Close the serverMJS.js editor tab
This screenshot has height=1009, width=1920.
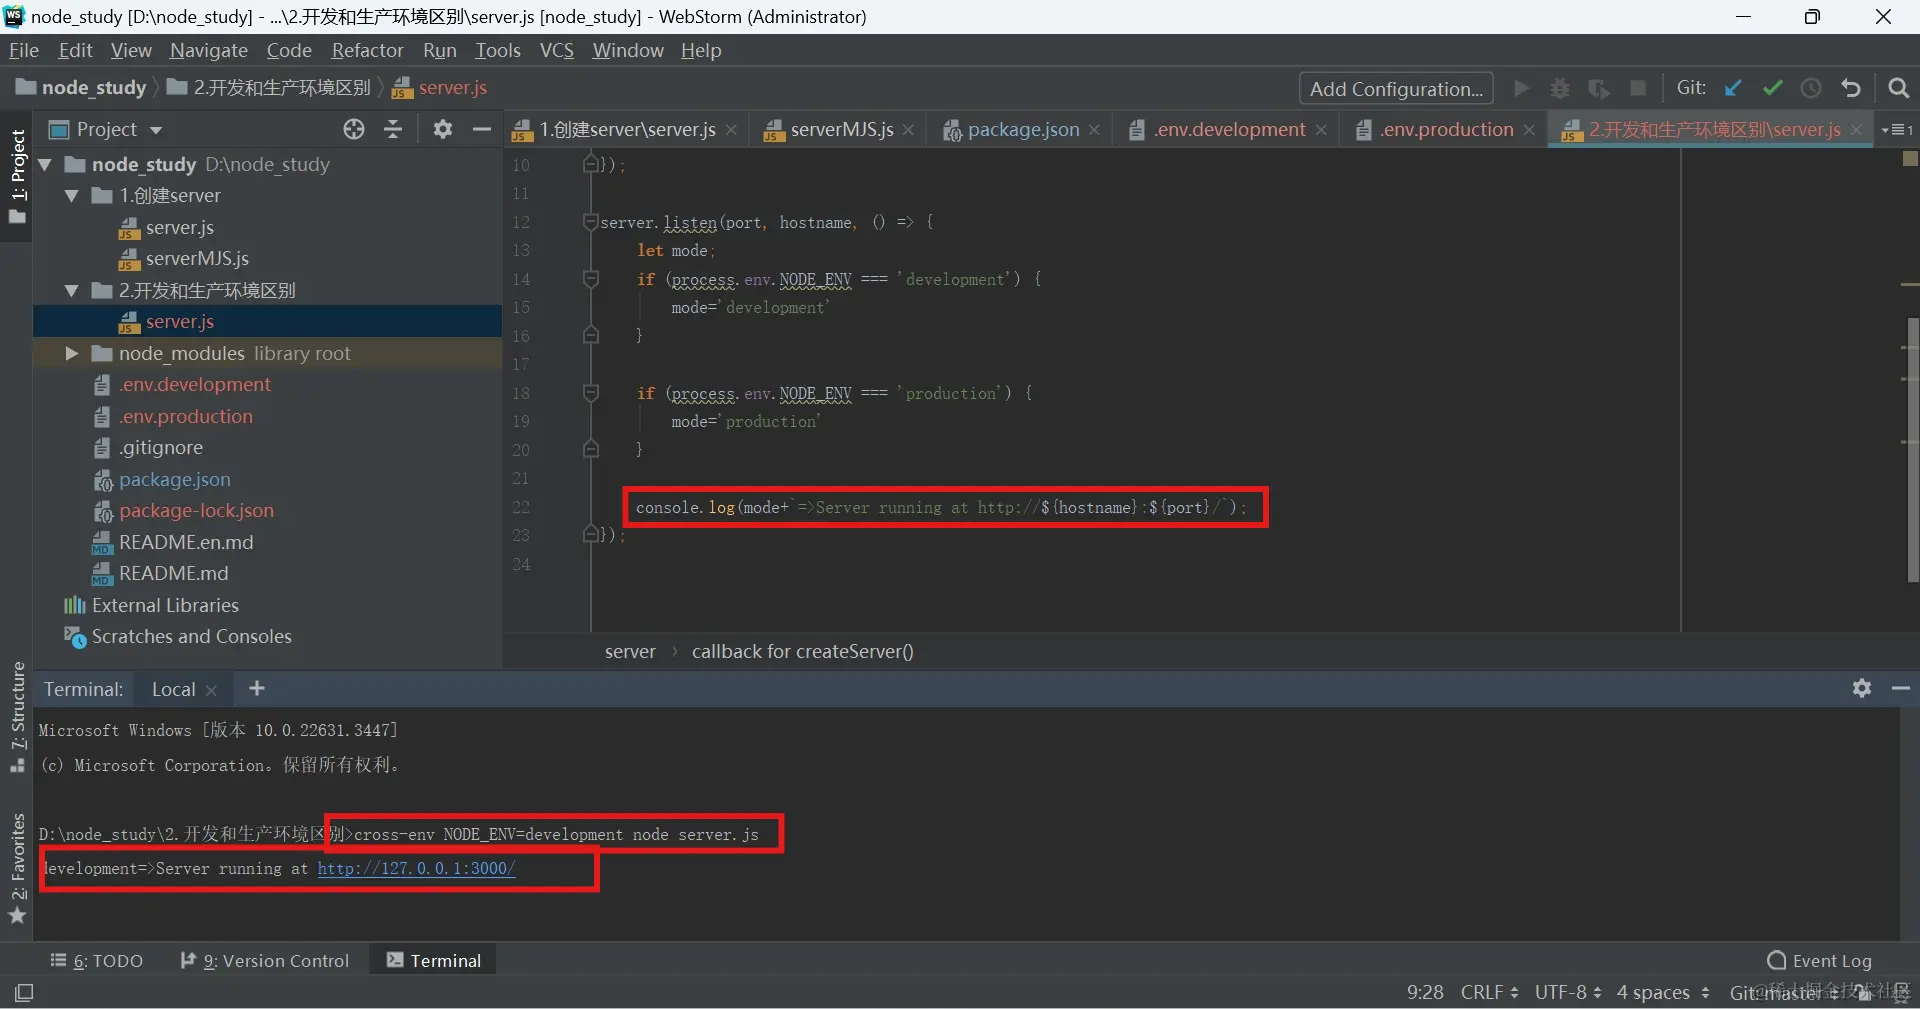click(x=908, y=130)
